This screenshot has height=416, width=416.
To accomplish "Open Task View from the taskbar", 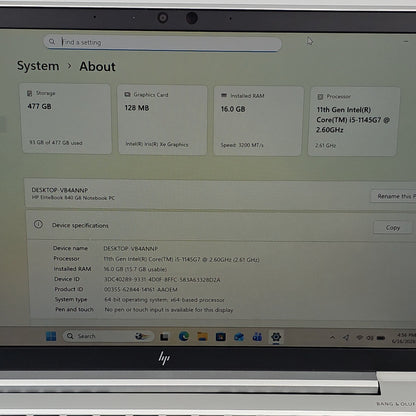I will pos(164,337).
